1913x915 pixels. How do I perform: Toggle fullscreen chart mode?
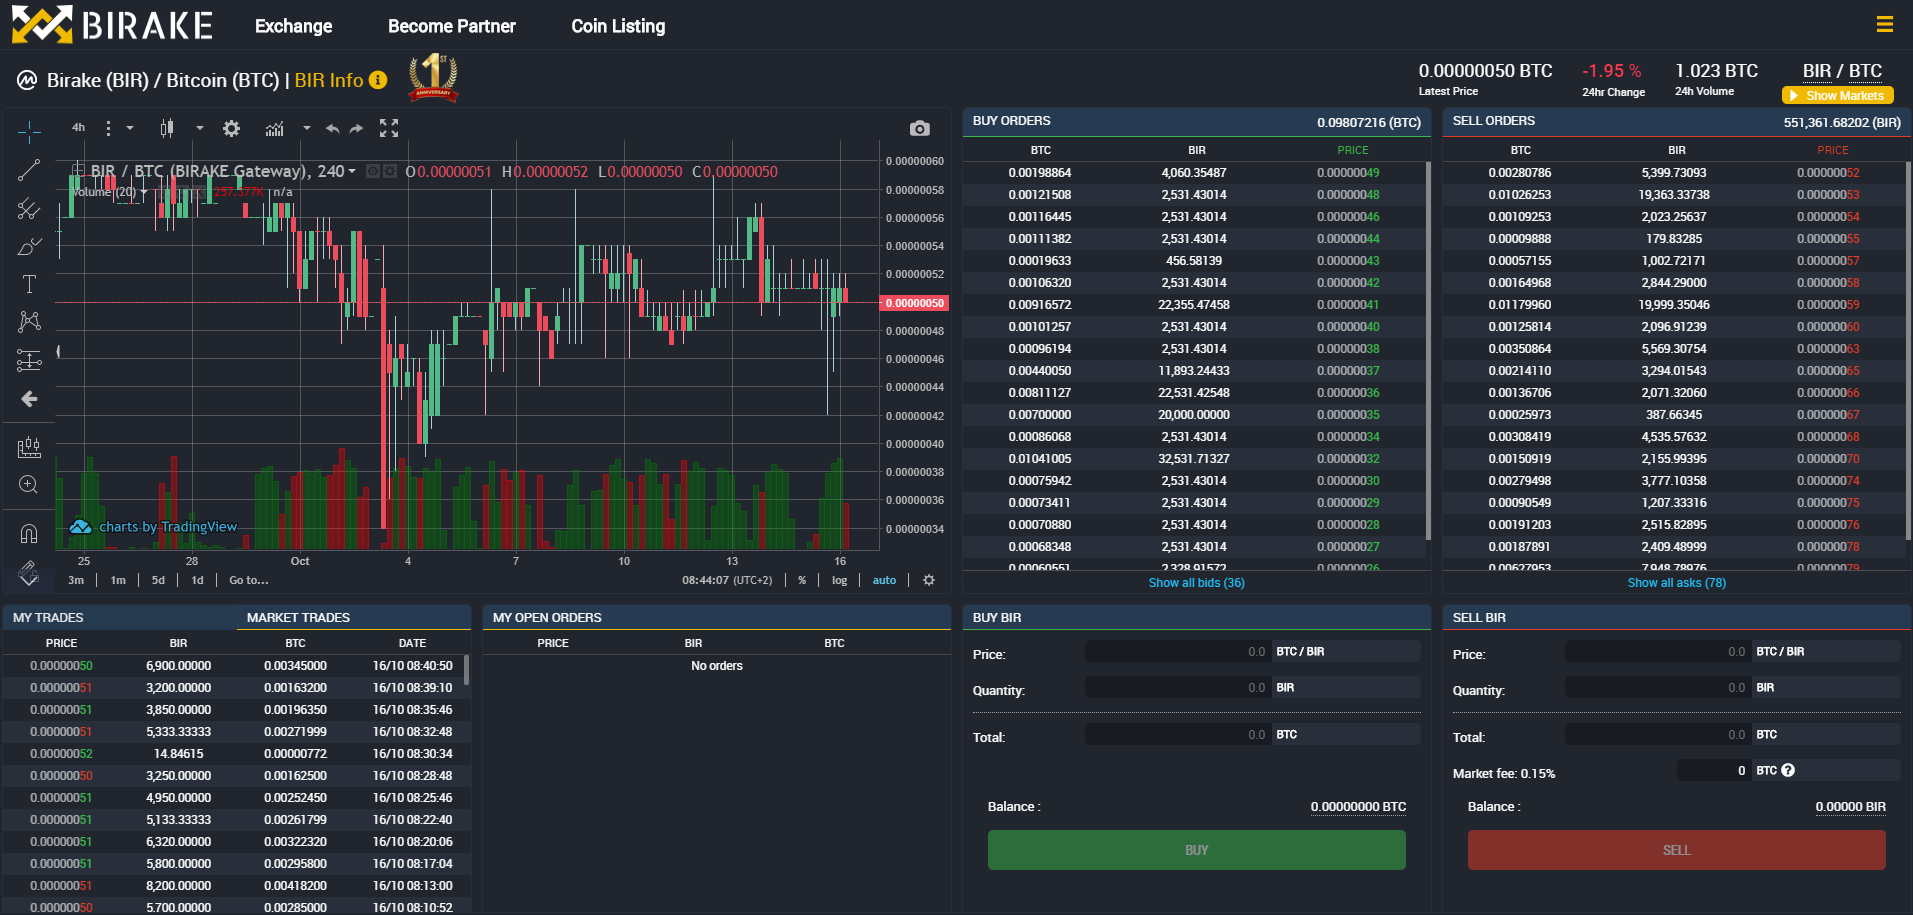point(389,128)
